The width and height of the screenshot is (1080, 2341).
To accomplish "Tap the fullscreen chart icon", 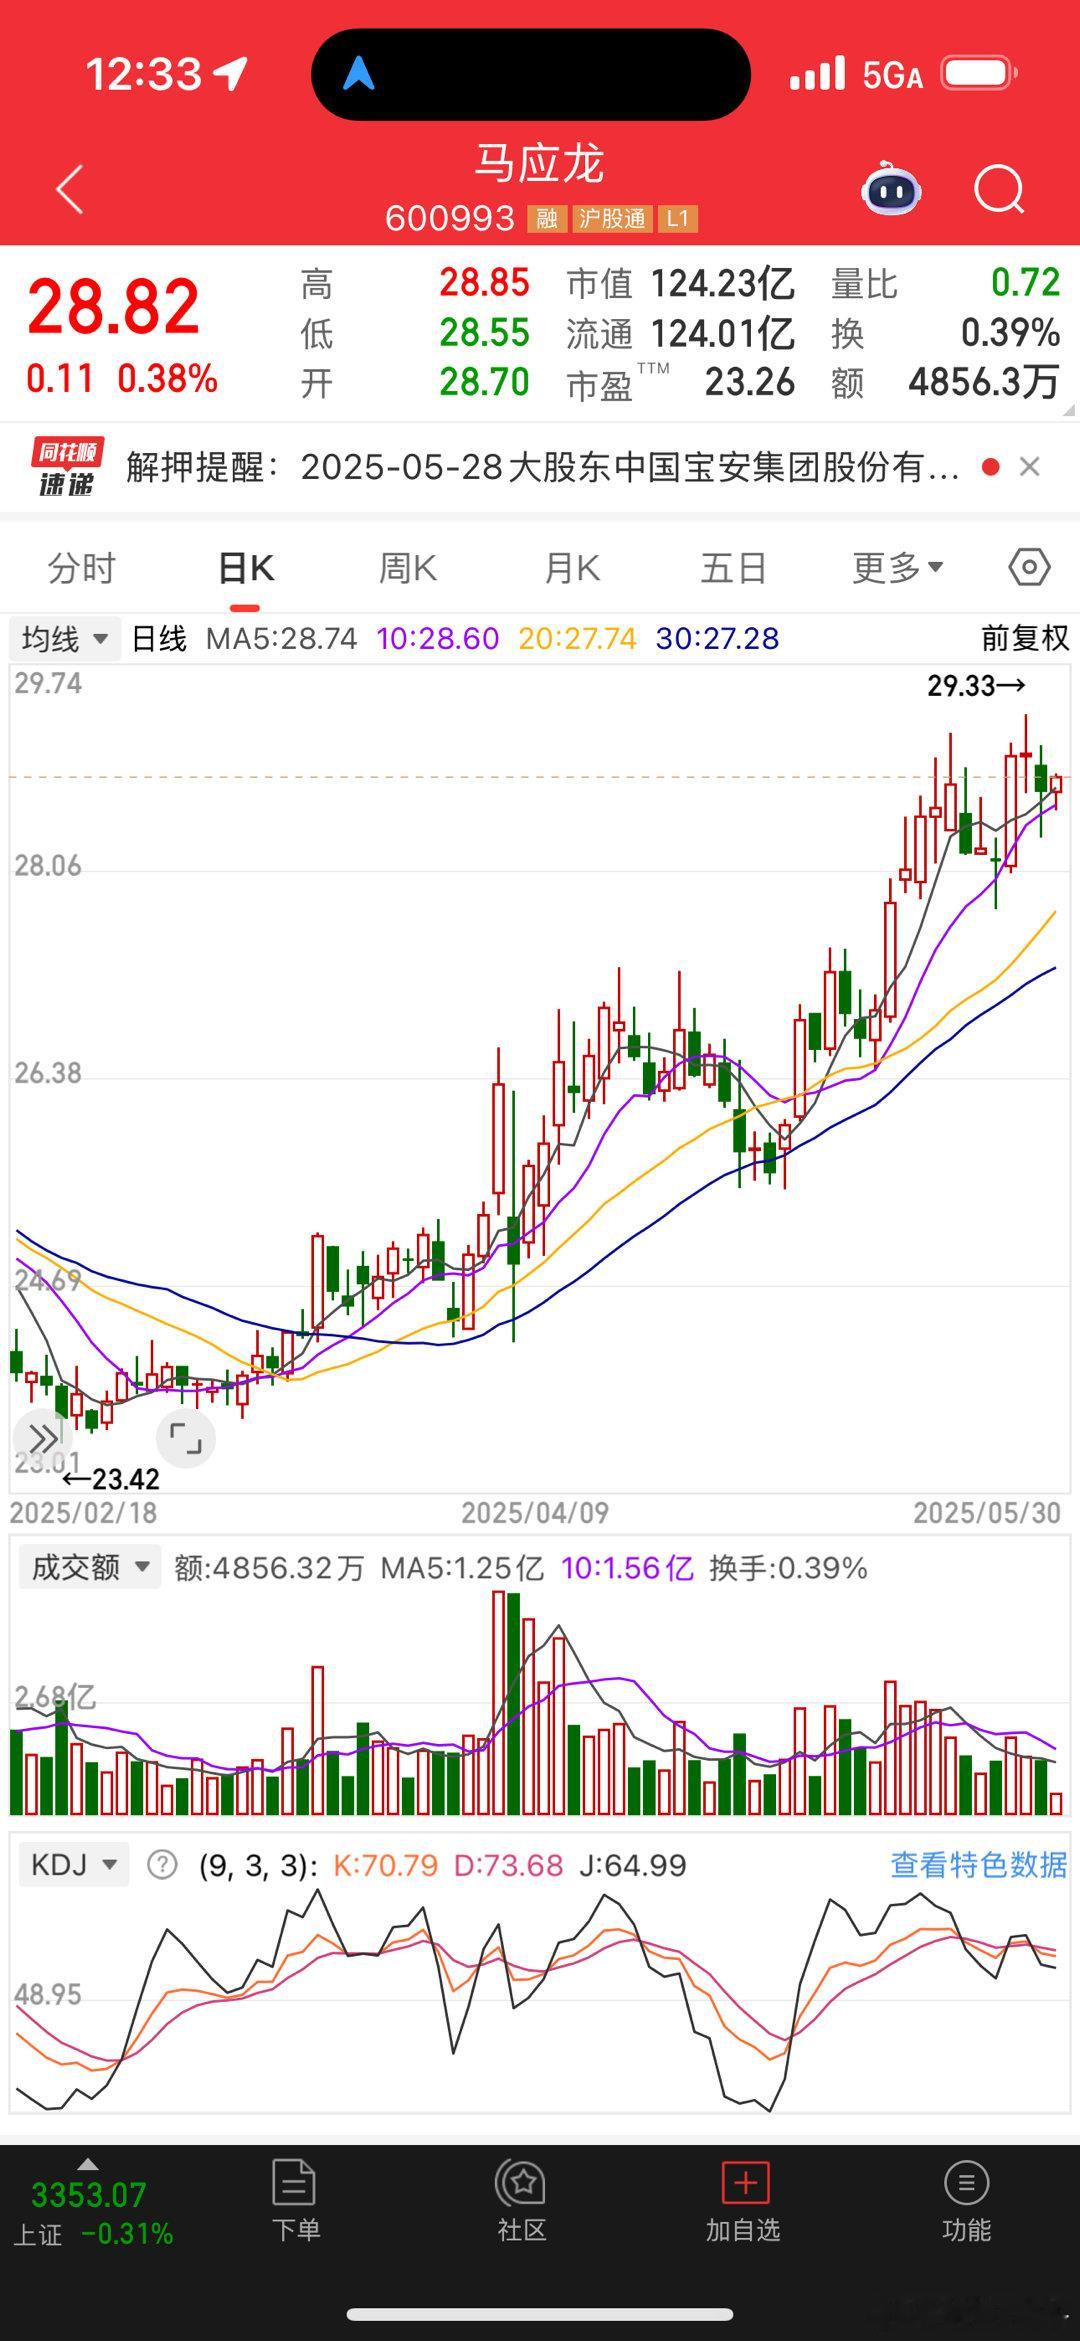I will [186, 1439].
